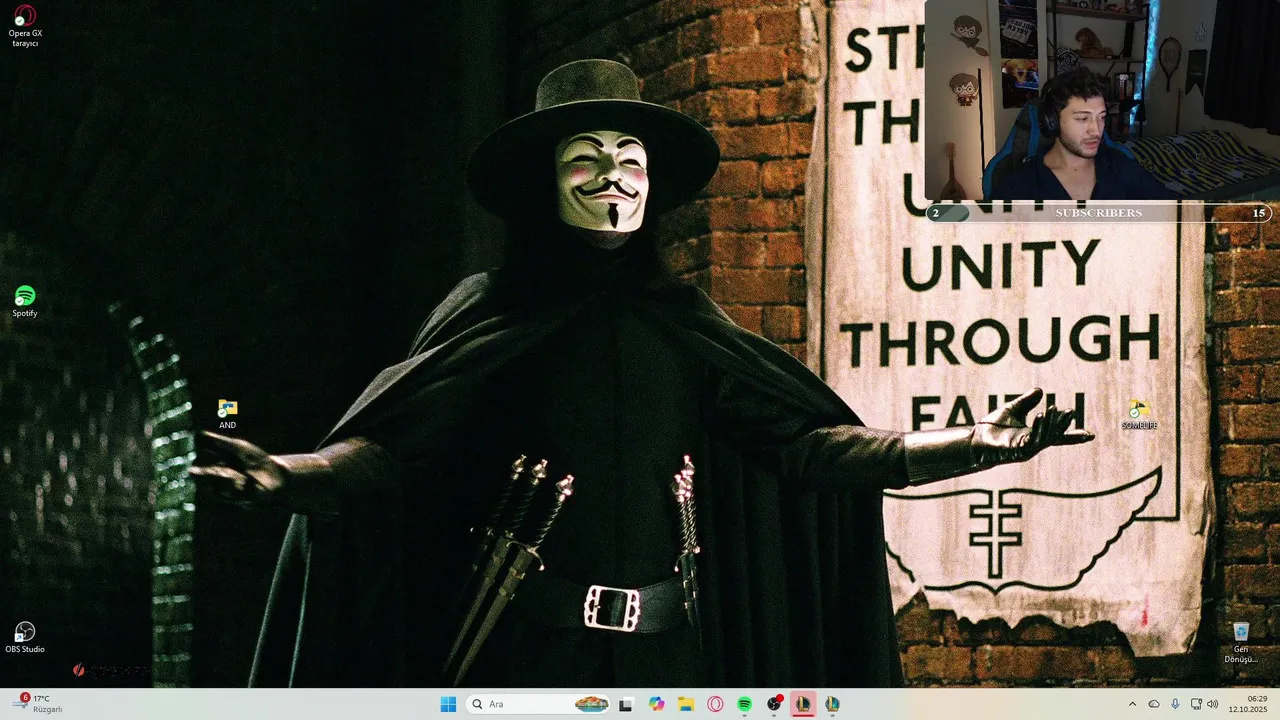Click the search highlight image in Ara box

(592, 704)
